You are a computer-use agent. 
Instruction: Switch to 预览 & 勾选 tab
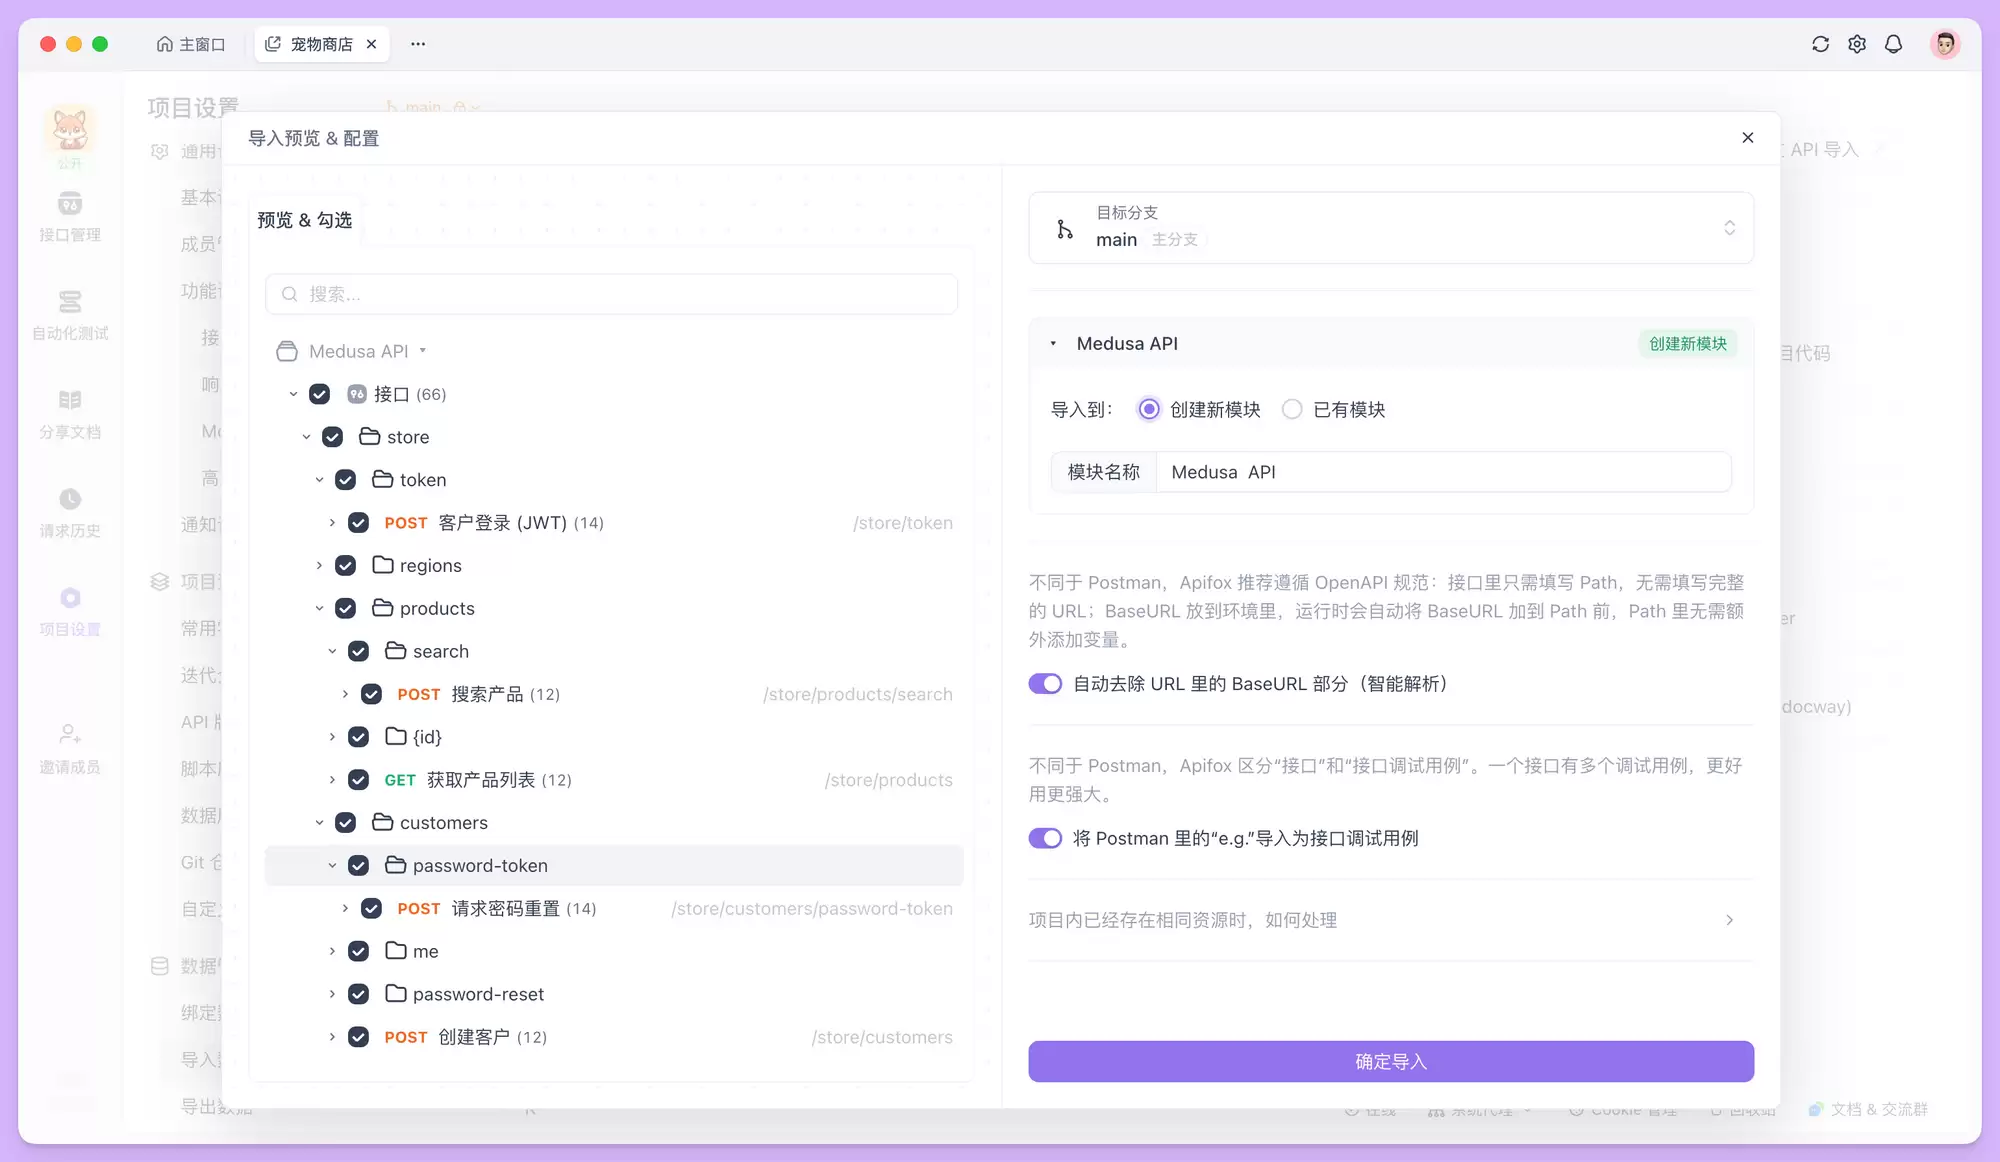coord(305,220)
